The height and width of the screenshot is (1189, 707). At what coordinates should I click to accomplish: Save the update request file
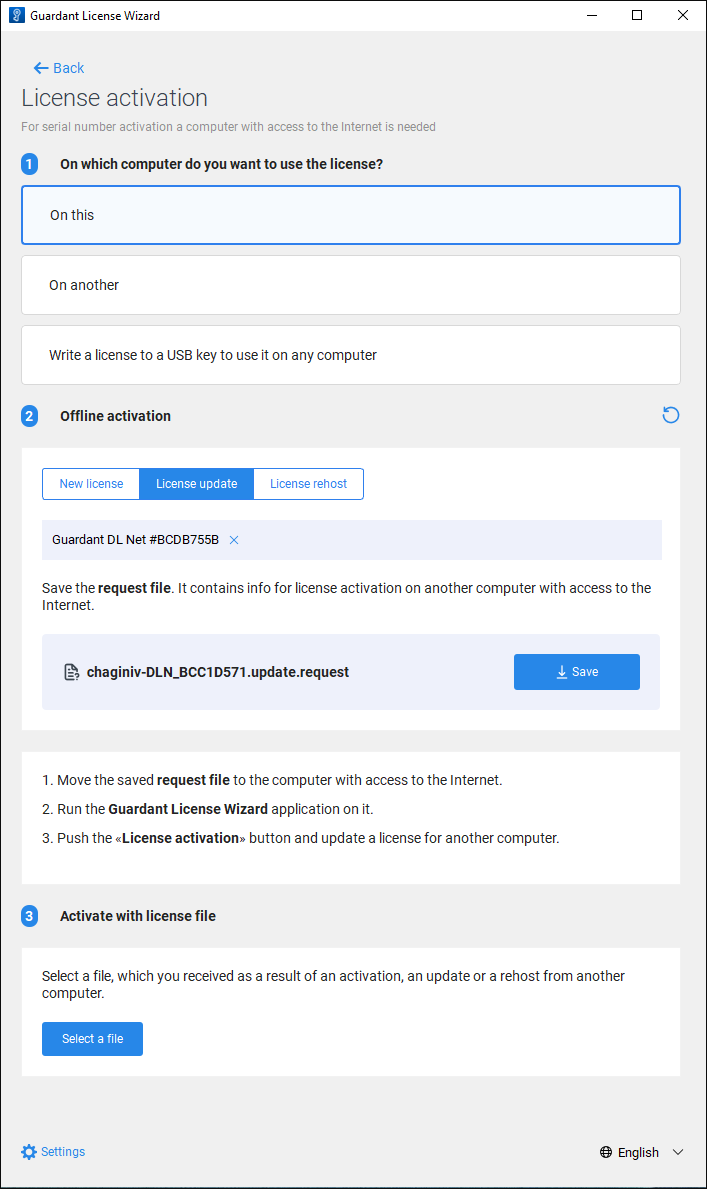click(576, 672)
